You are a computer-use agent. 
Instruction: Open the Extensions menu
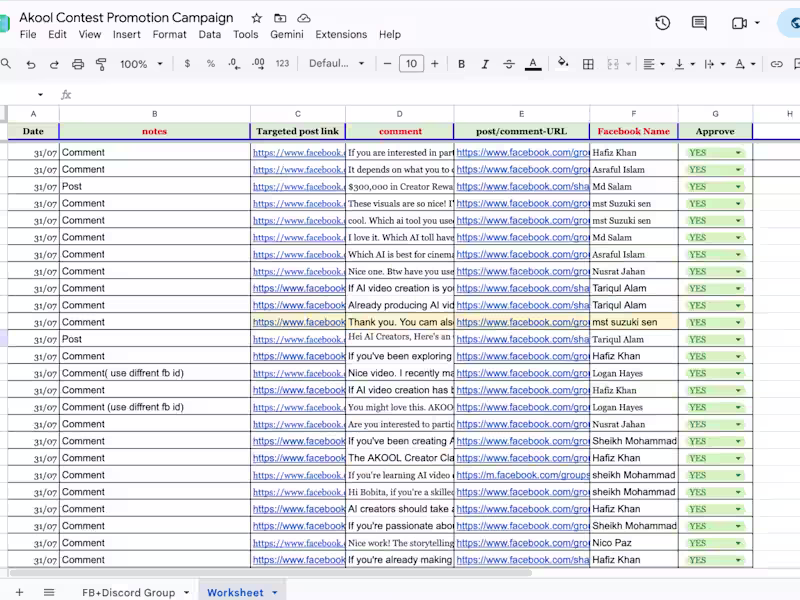[341, 35]
